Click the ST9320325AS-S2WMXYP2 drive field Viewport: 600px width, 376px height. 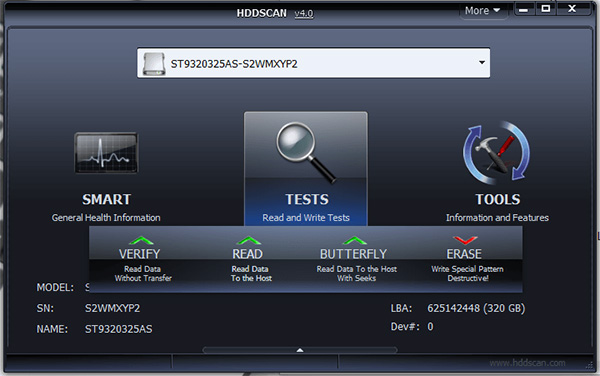click(313, 63)
